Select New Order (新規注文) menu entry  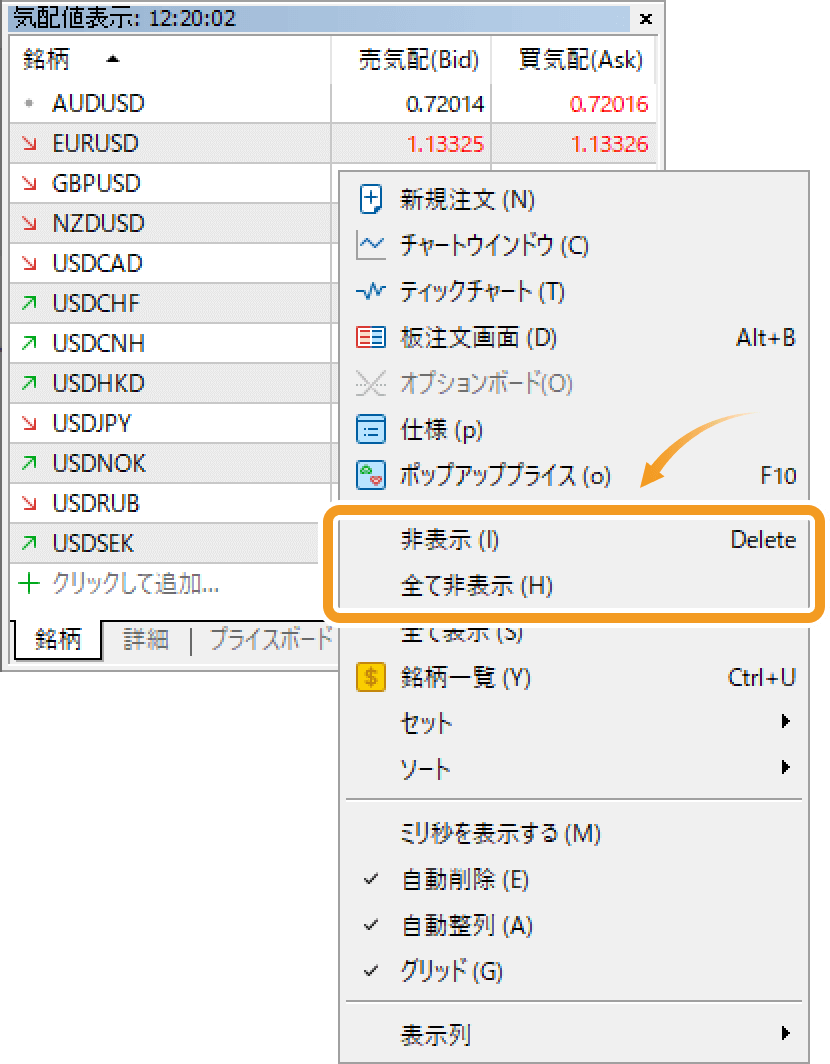[573, 200]
